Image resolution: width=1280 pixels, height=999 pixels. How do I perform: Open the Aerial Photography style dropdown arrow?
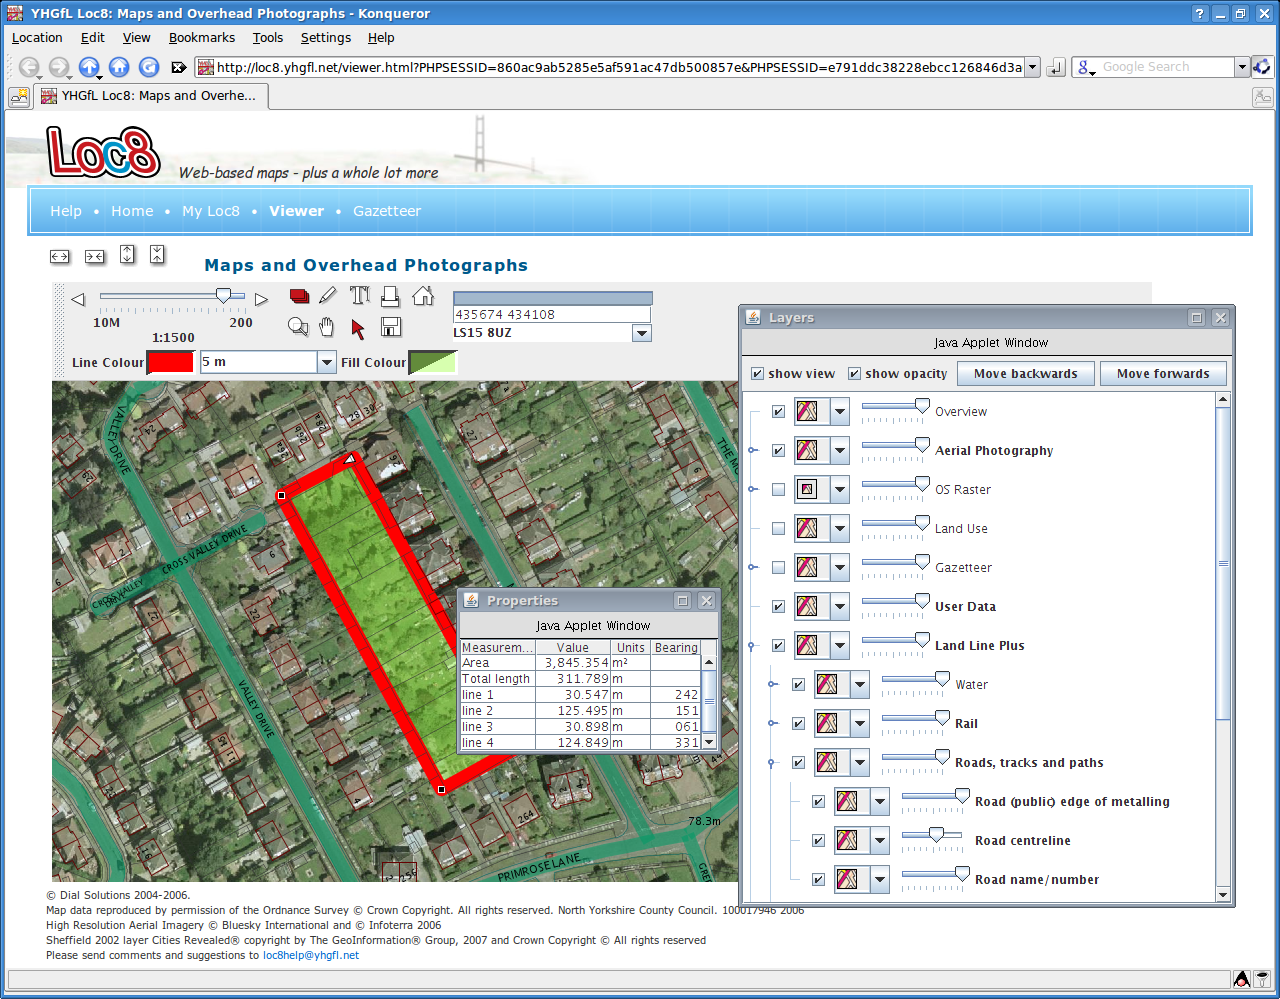tap(840, 450)
